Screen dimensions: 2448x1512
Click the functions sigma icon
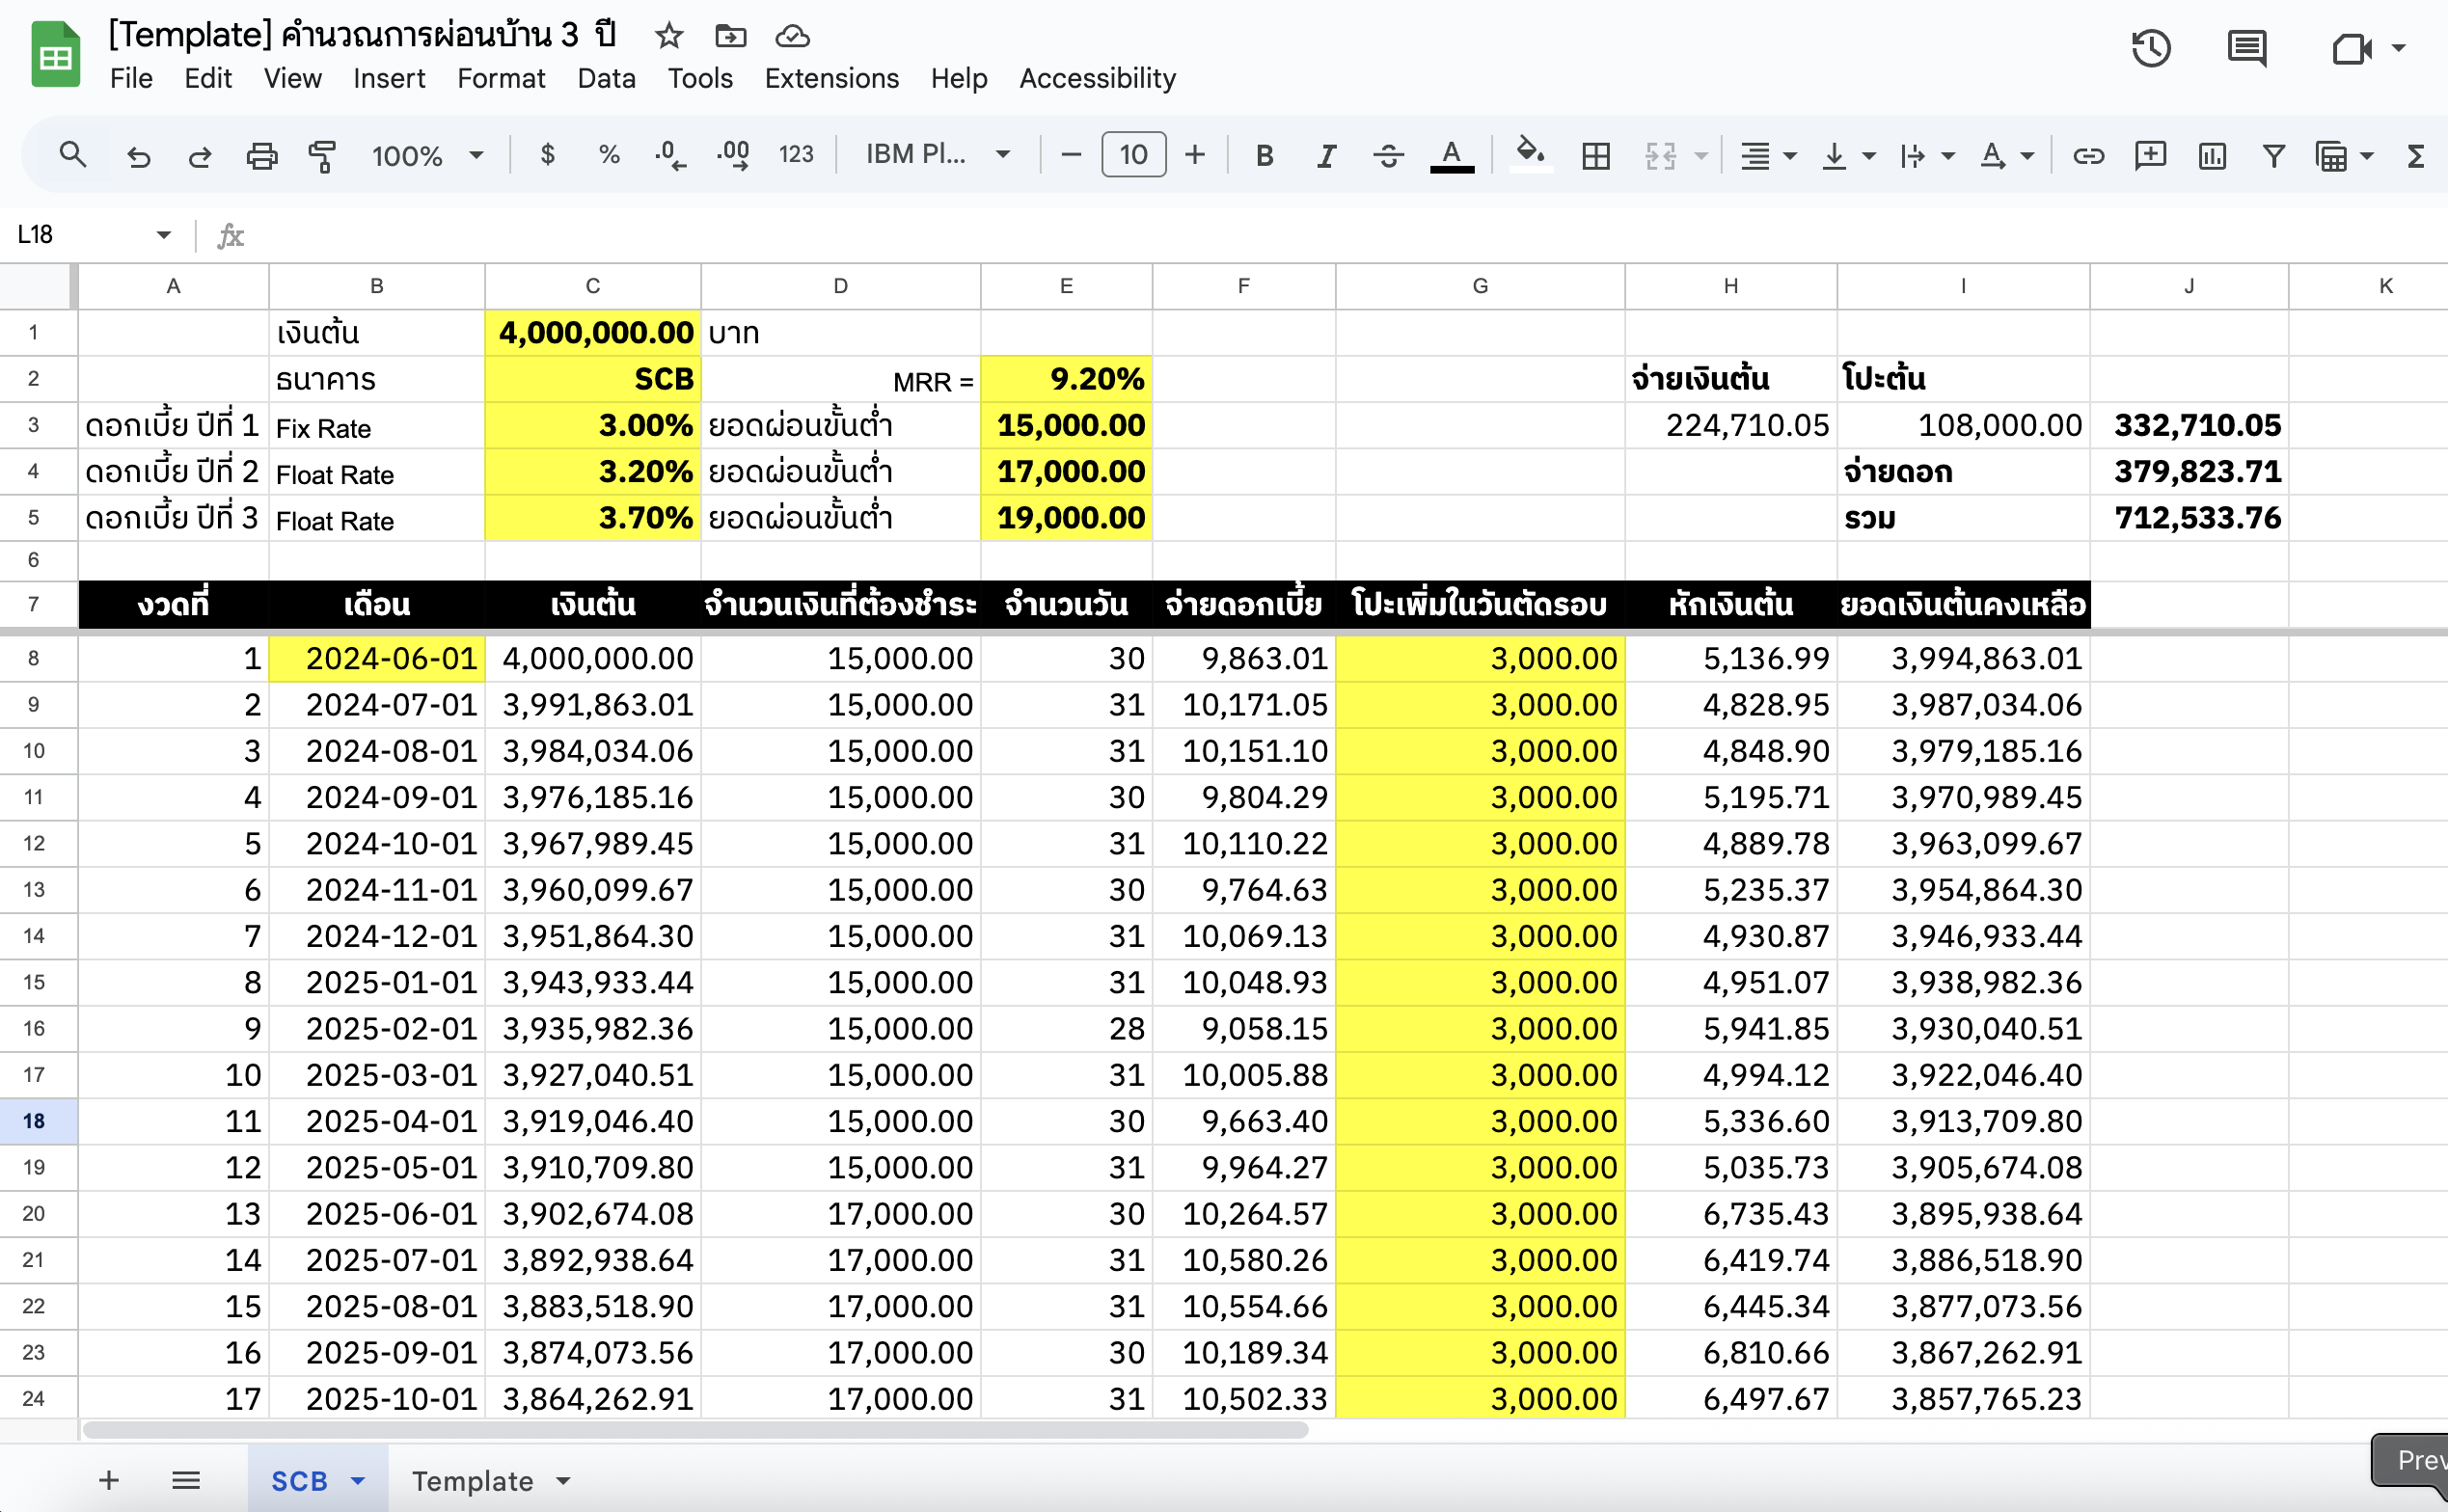click(x=2415, y=156)
